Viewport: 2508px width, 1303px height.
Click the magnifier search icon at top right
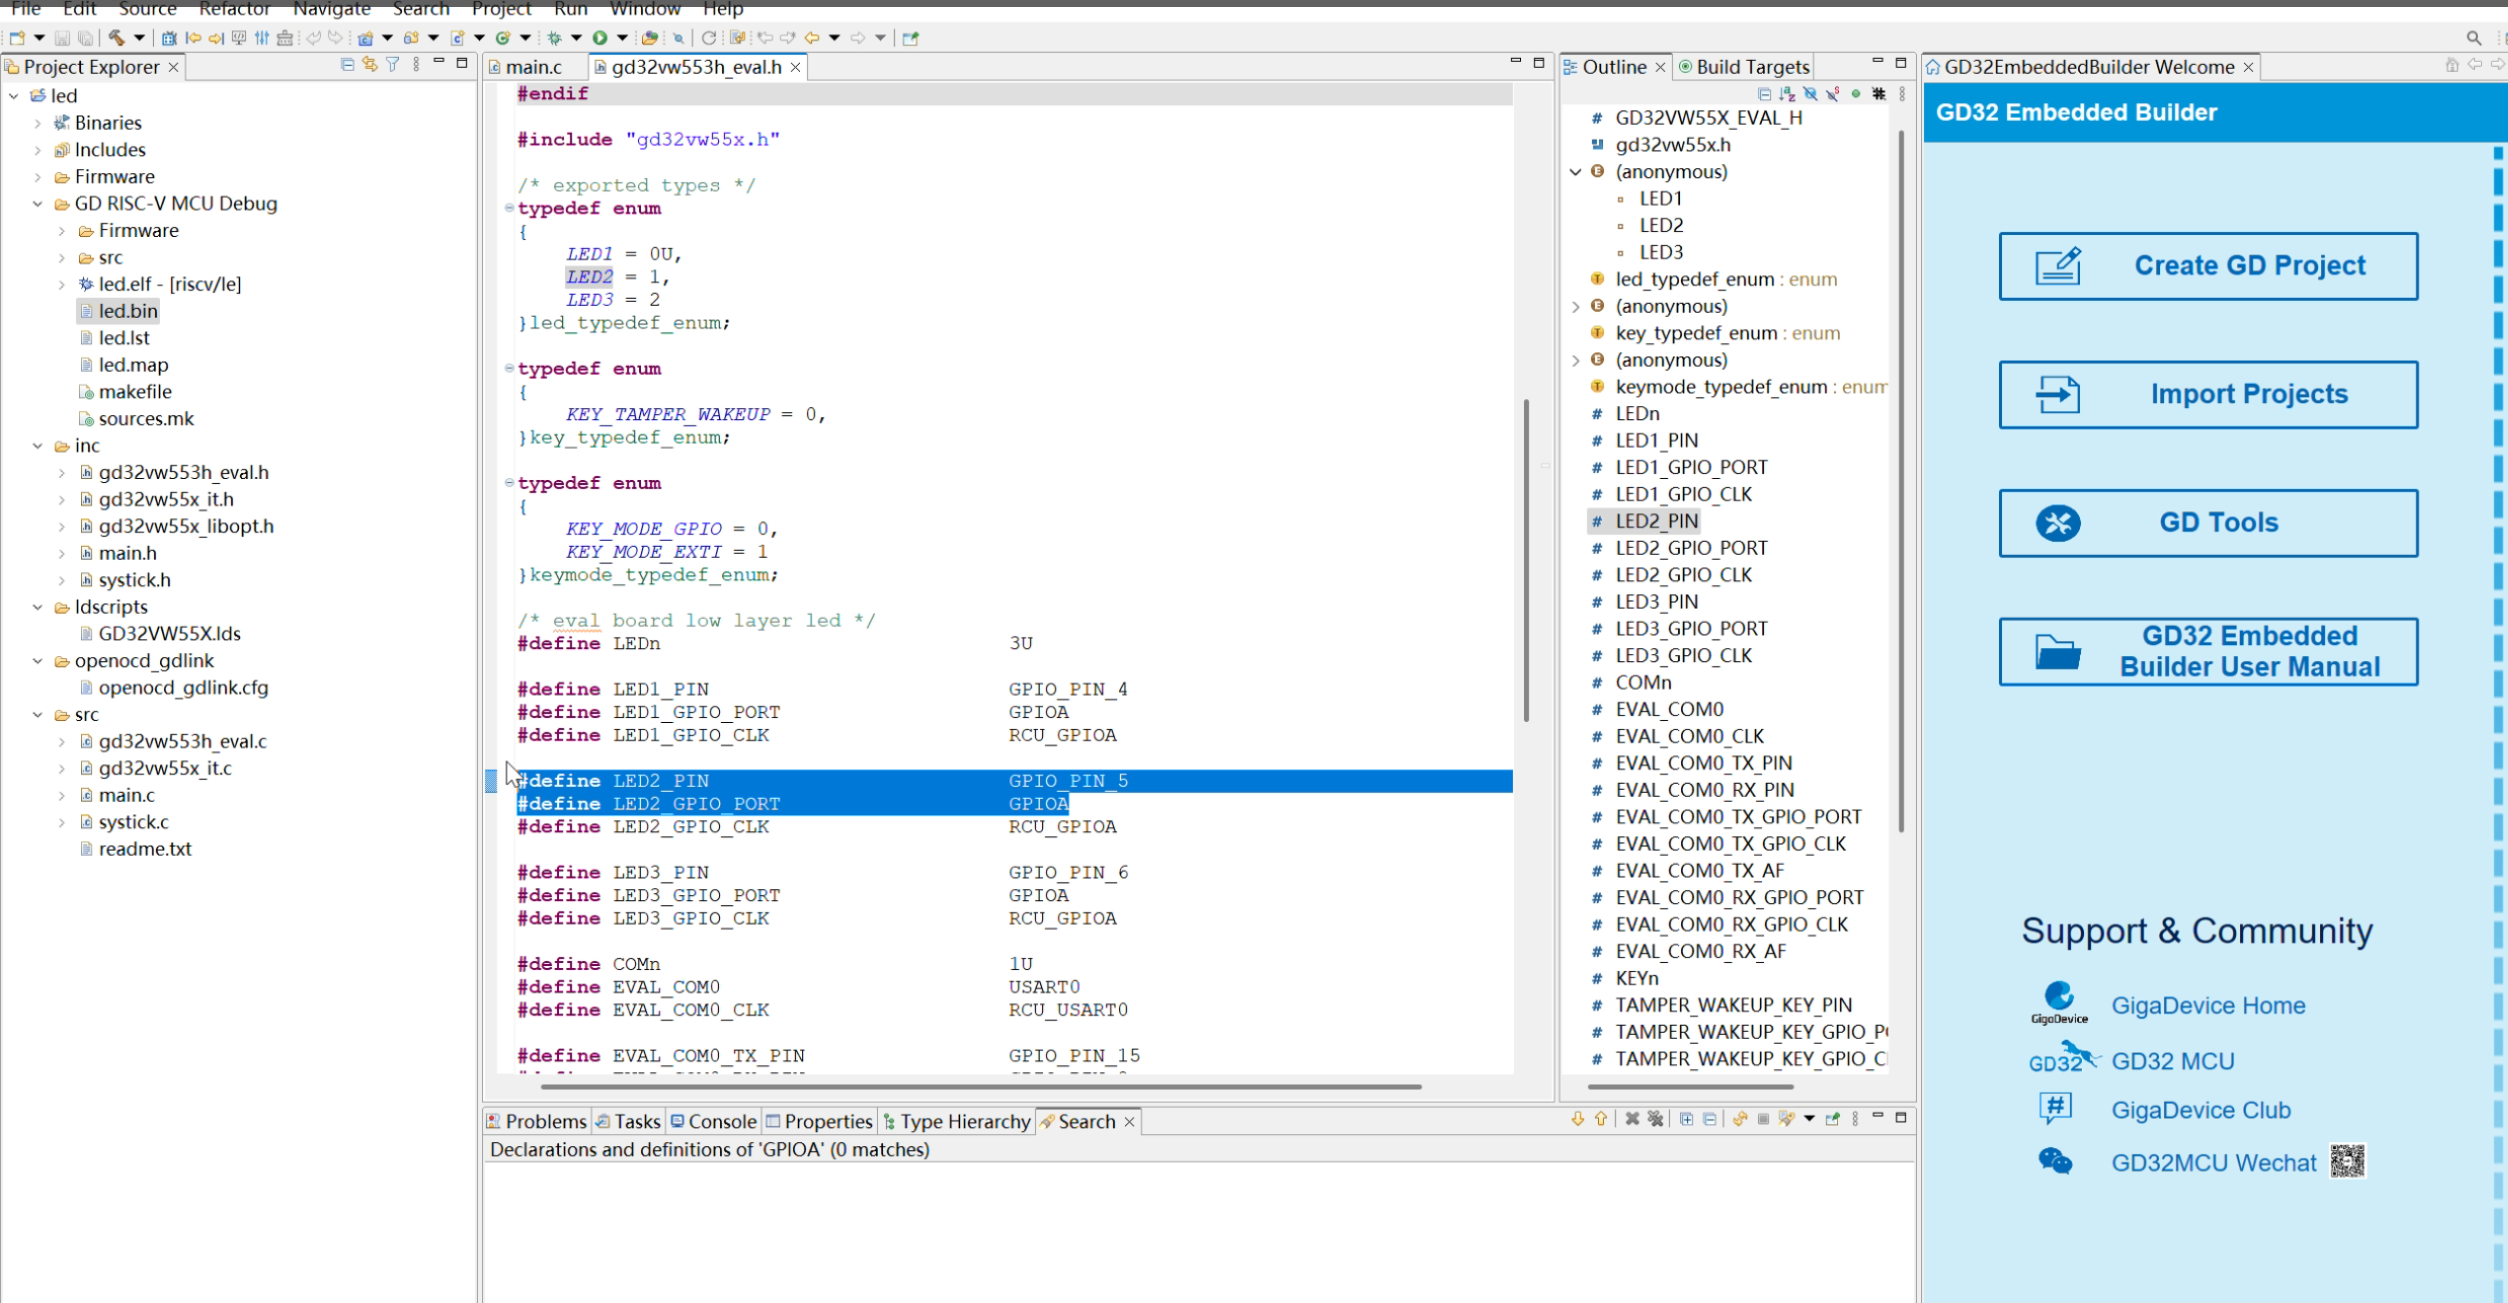pos(2473,38)
